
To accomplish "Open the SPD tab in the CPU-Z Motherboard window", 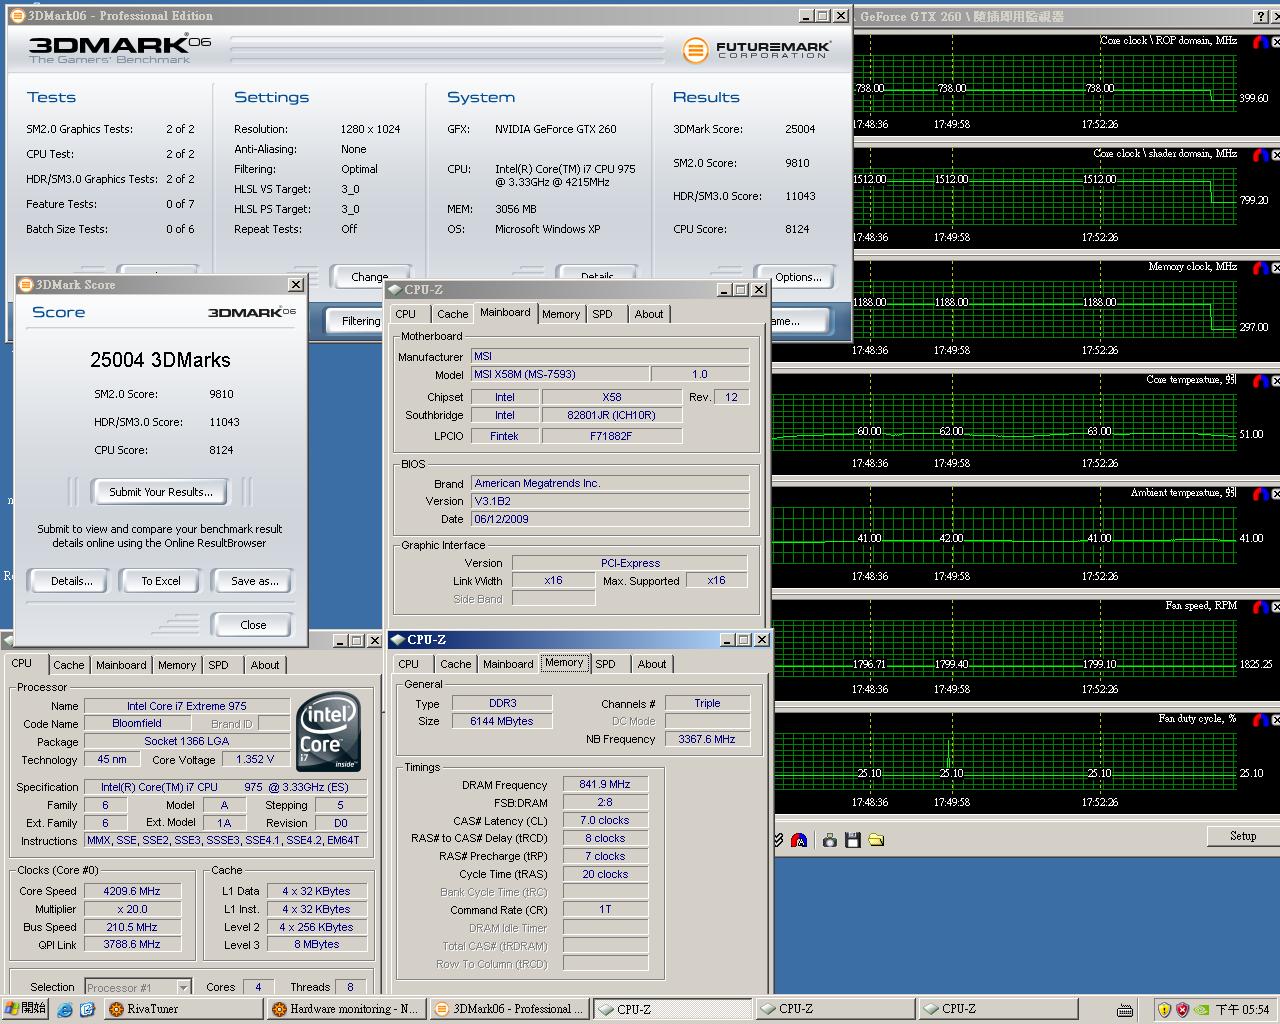I will (602, 314).
